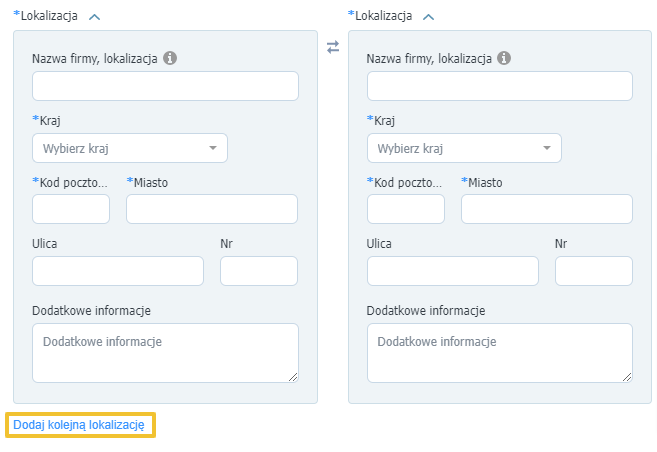Click right Miasto input field
Viewport: 657px width, 452px height.
pyautogui.click(x=547, y=209)
